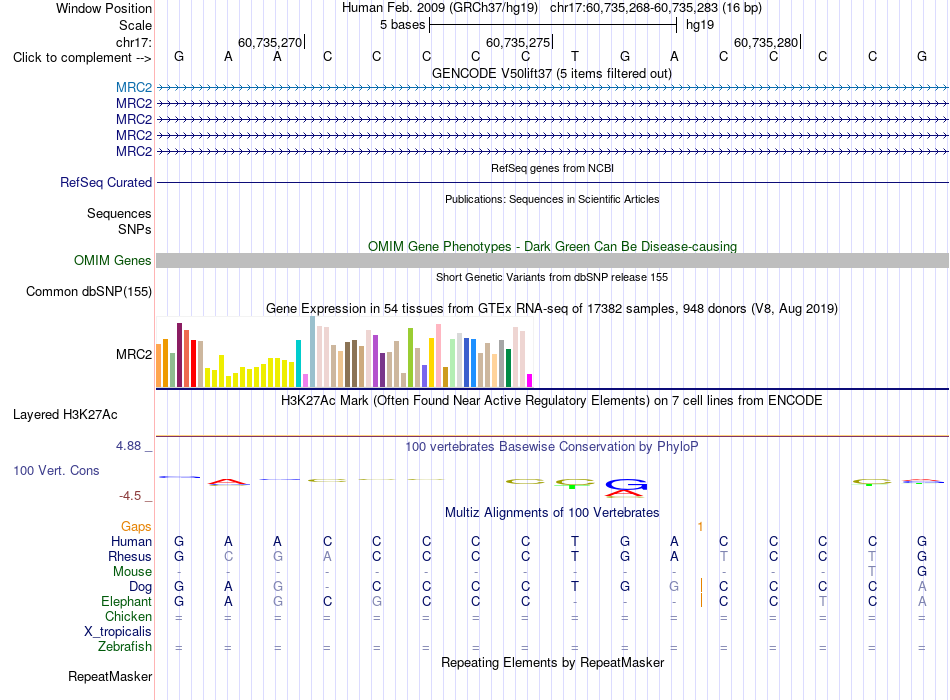
Task: Click 'Repeating Elements by RepeatMasker' title
Action: 552,662
